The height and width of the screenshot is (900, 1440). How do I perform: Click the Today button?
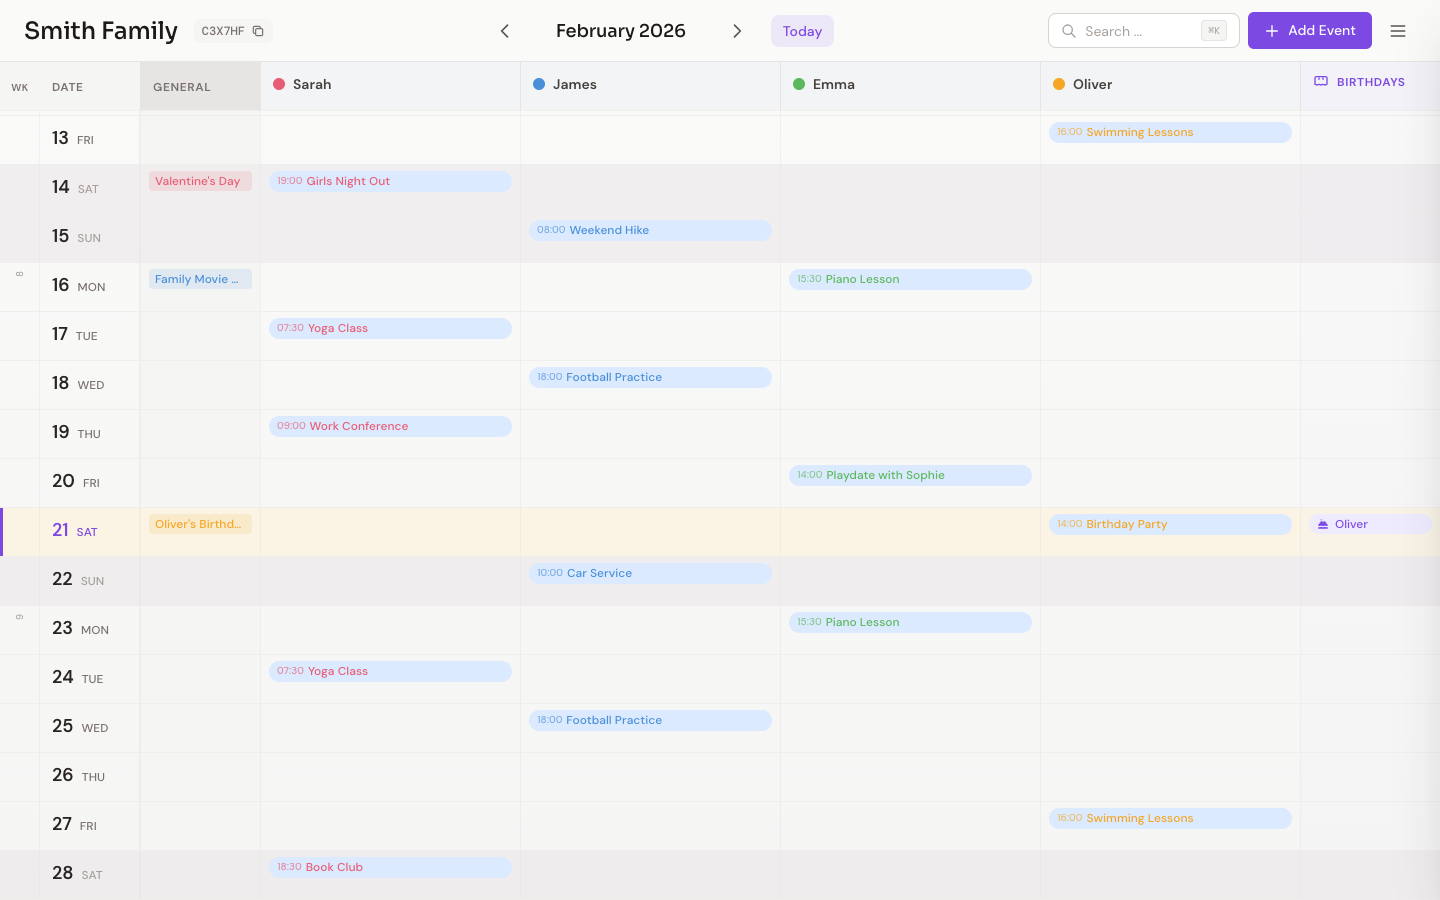coord(802,31)
